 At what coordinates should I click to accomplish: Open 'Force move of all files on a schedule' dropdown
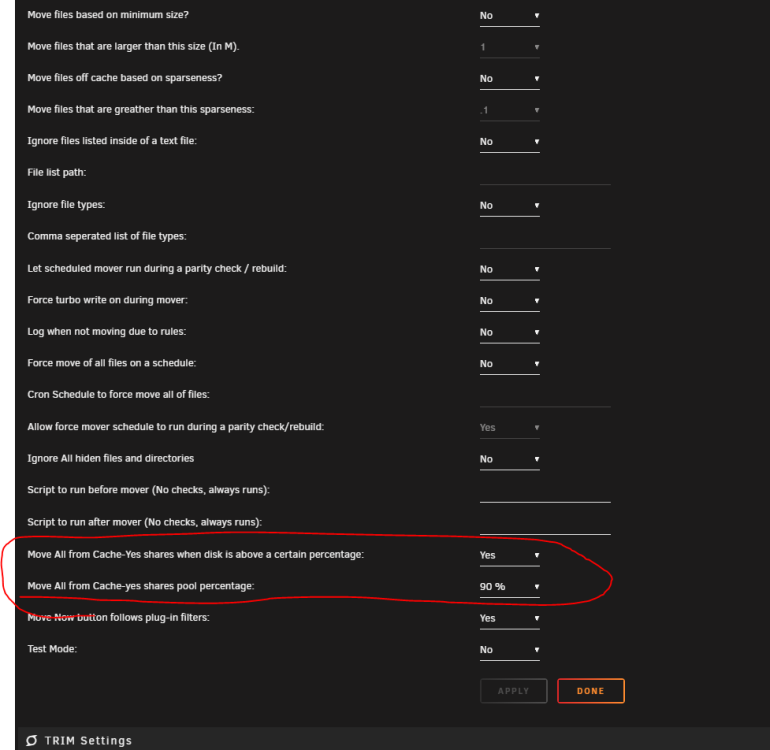coord(509,363)
